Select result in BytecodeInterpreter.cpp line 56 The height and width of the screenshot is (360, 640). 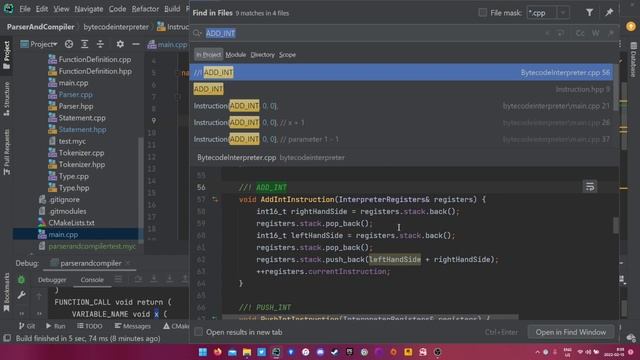402,73
